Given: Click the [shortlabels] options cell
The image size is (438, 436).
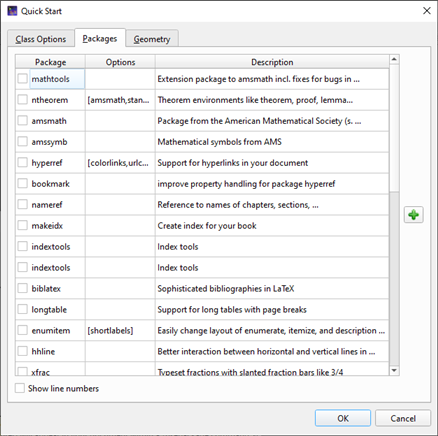Looking at the screenshot, I should [x=120, y=331].
